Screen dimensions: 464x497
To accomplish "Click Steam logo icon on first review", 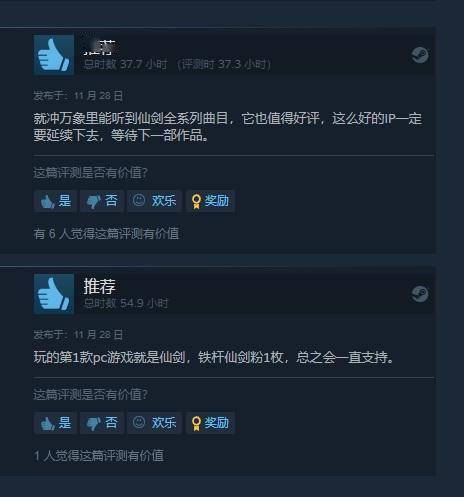I will [420, 55].
